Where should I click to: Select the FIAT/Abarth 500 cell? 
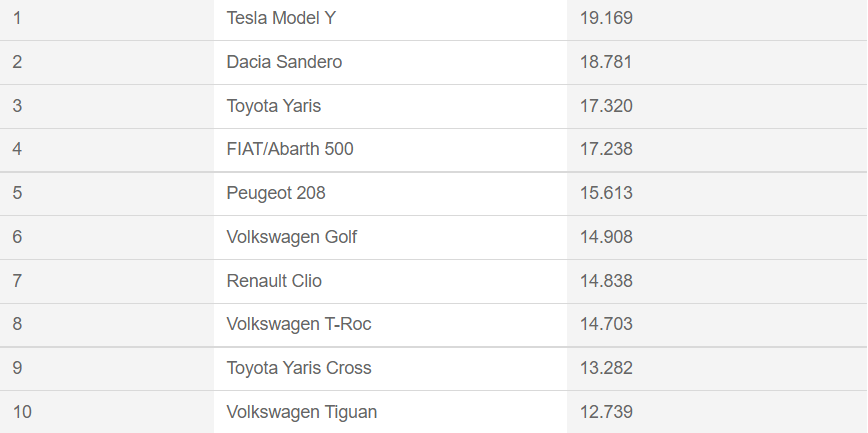pos(290,149)
